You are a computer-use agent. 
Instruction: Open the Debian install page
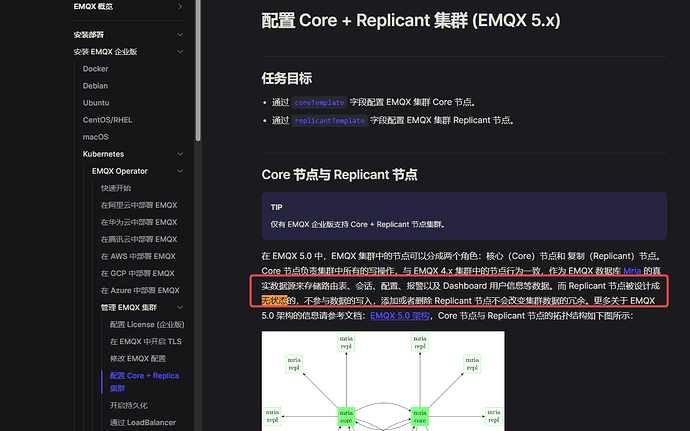(96, 86)
